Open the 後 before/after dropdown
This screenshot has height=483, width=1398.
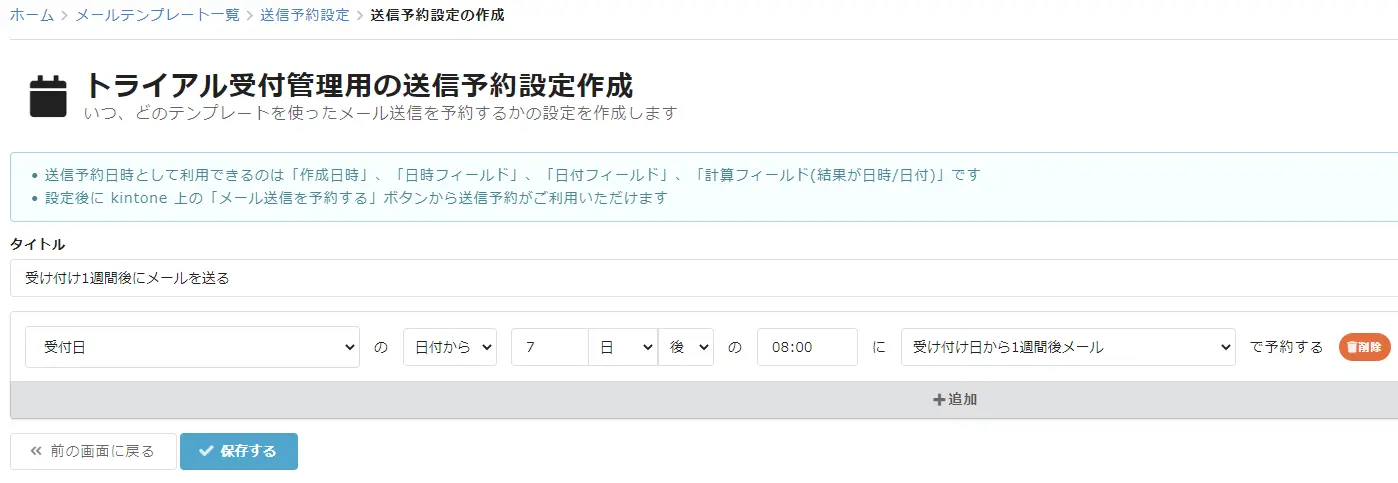coord(686,347)
